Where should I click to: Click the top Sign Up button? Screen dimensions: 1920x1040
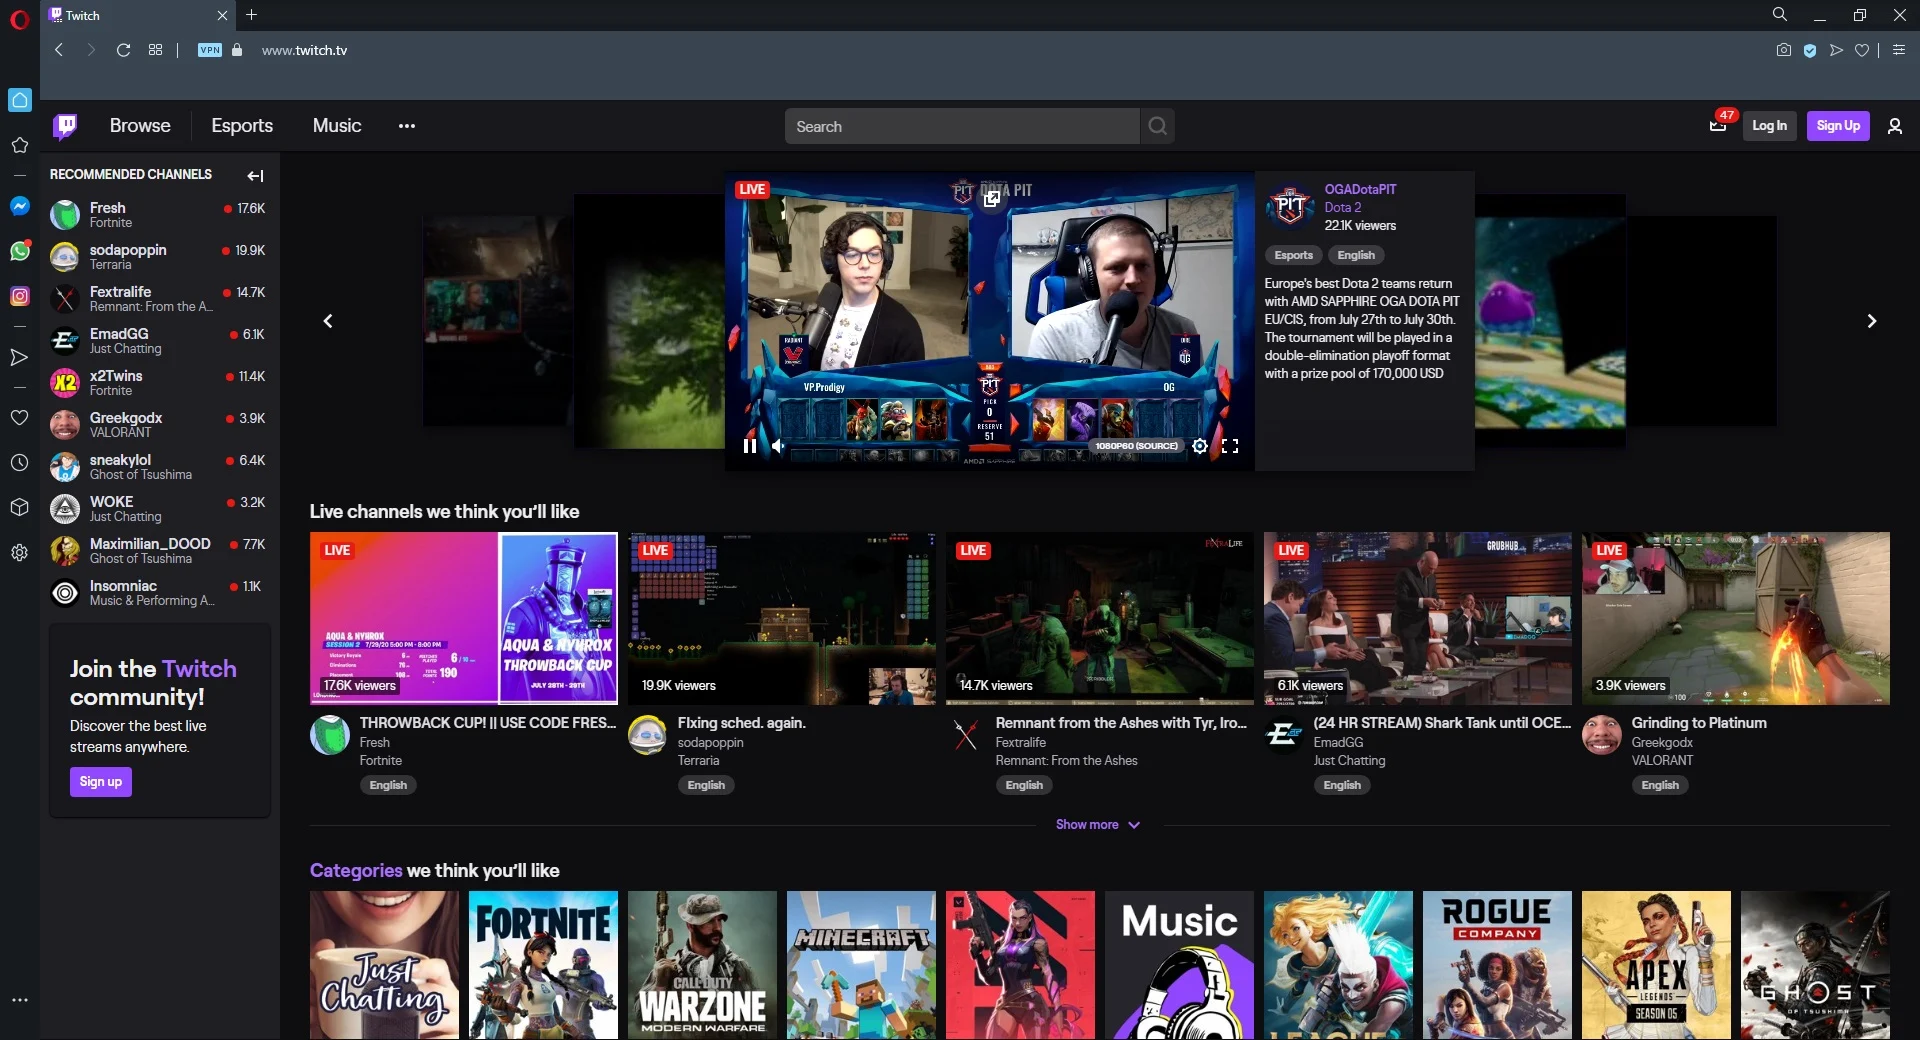click(x=1838, y=126)
